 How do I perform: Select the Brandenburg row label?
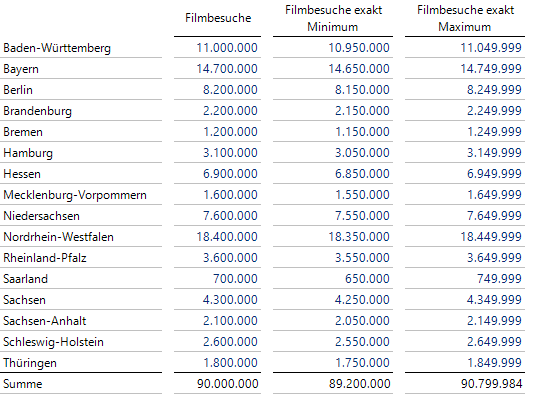[37, 111]
